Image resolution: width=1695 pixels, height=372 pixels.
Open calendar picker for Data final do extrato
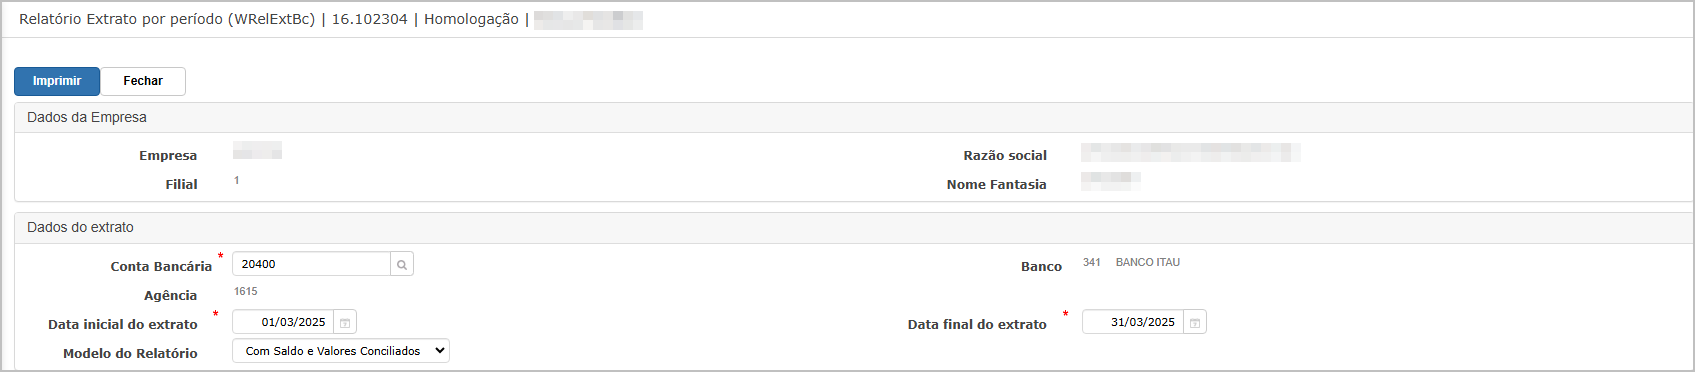[x=1195, y=322]
